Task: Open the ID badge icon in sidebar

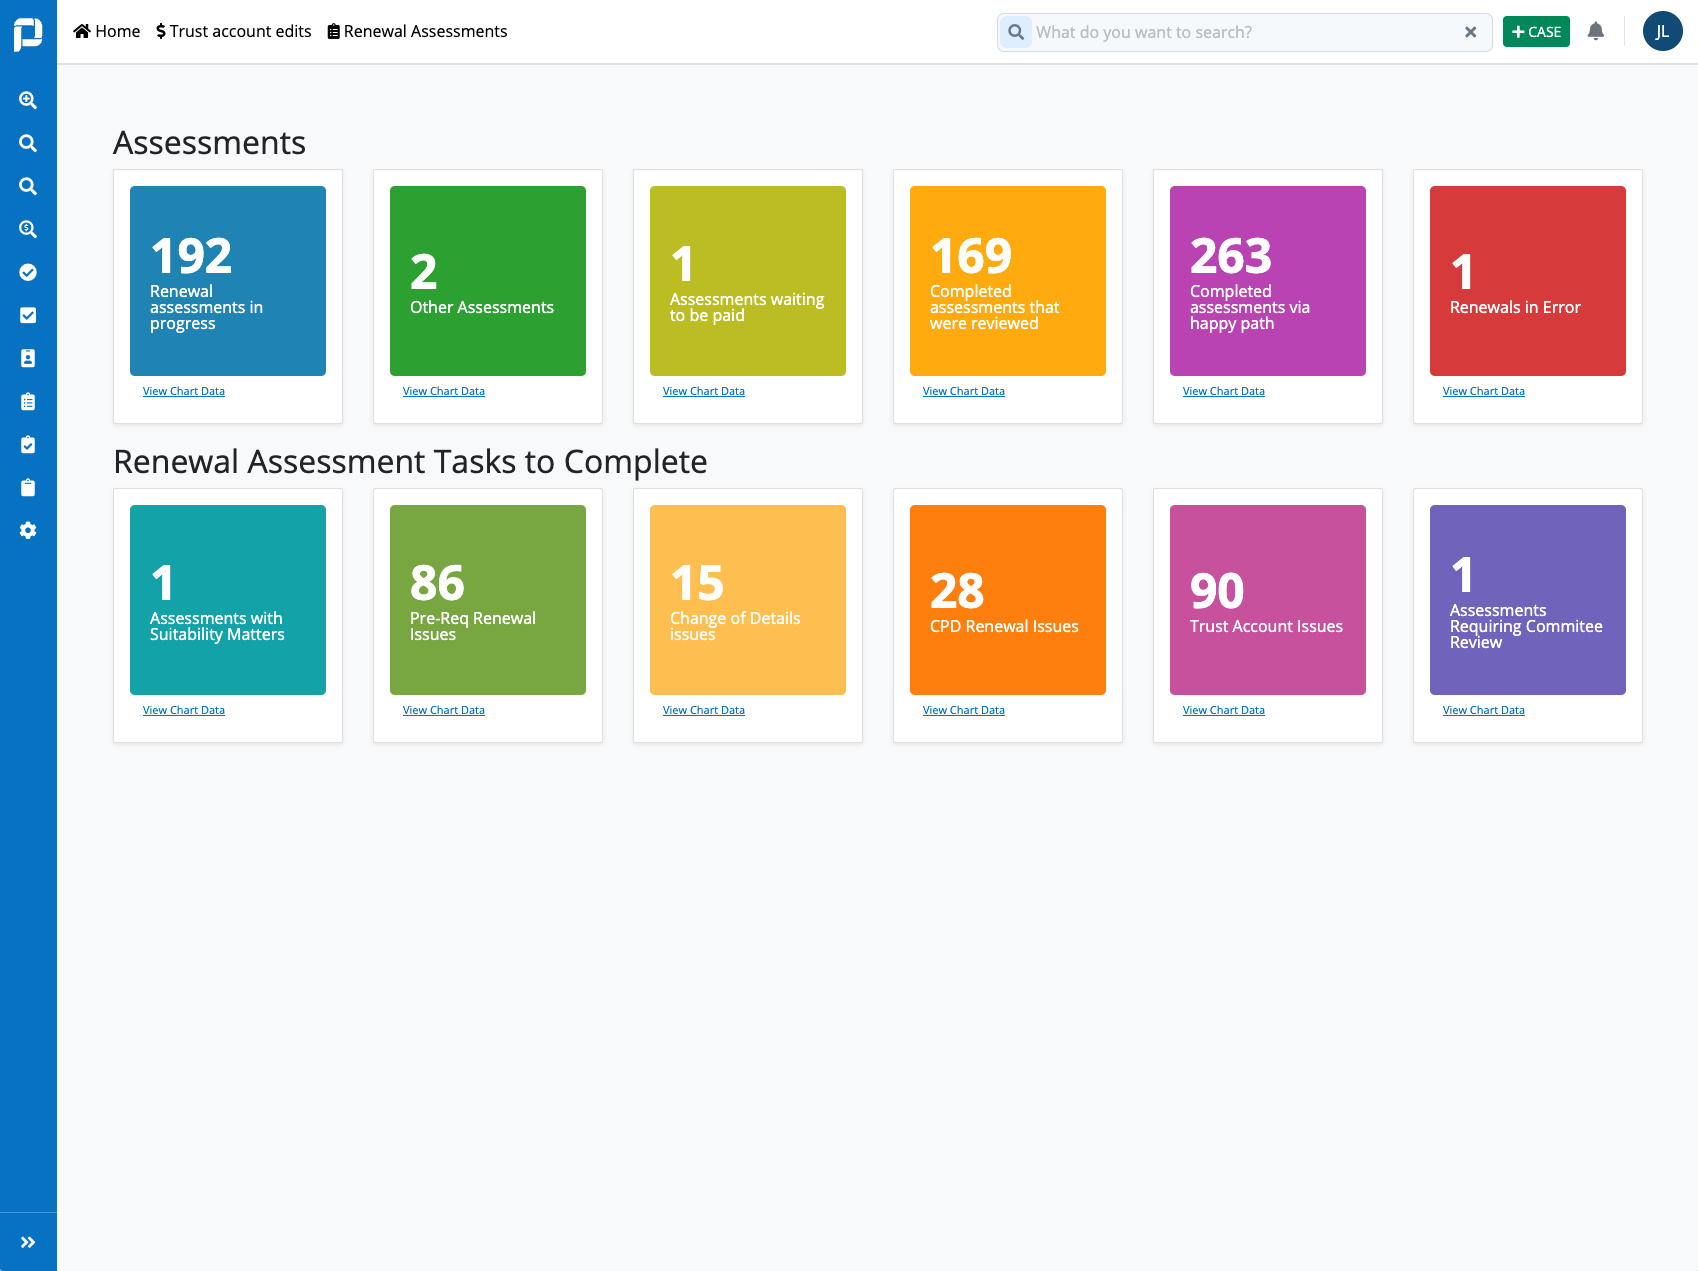Action: (27, 358)
